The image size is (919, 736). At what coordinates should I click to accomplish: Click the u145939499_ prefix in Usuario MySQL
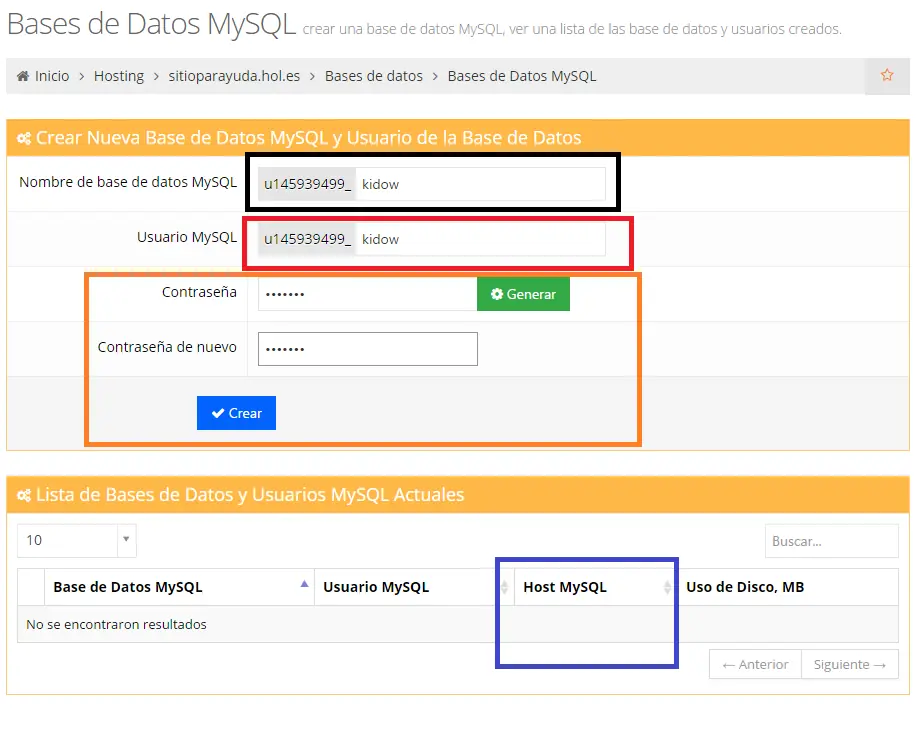307,239
